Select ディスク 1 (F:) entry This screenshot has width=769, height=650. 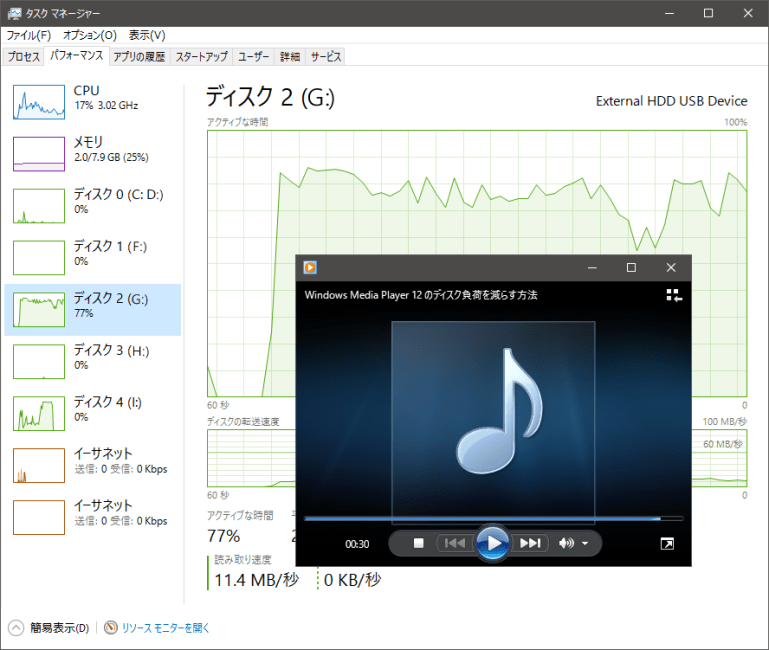point(93,258)
